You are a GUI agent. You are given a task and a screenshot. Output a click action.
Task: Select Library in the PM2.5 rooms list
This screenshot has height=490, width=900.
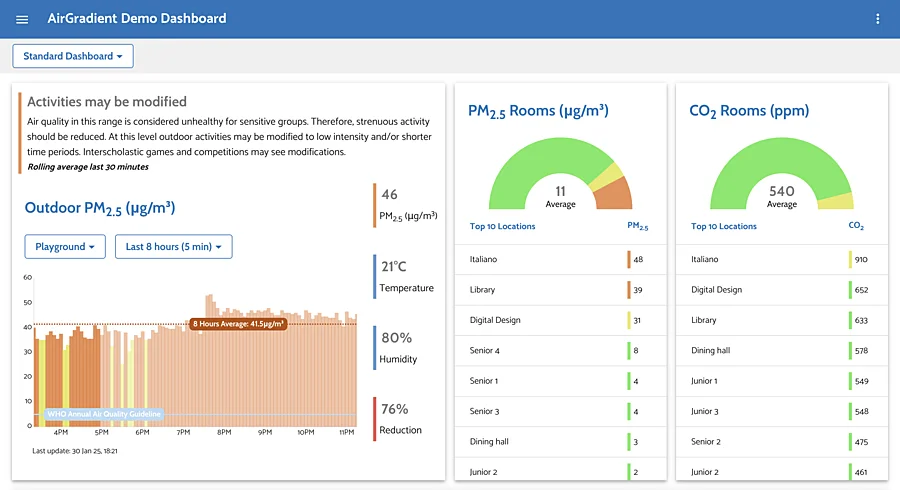pyautogui.click(x=484, y=290)
